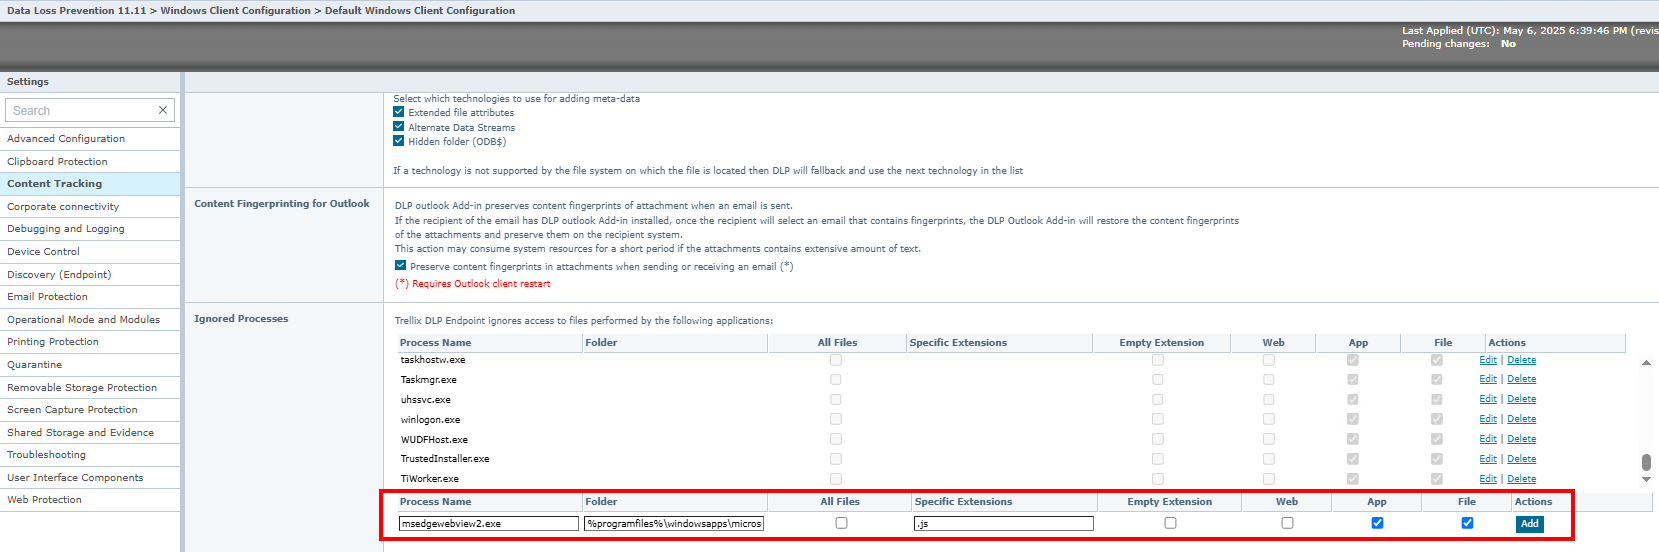Edit the taskhostw.exe entry
The width and height of the screenshot is (1659, 552).
(x=1488, y=360)
